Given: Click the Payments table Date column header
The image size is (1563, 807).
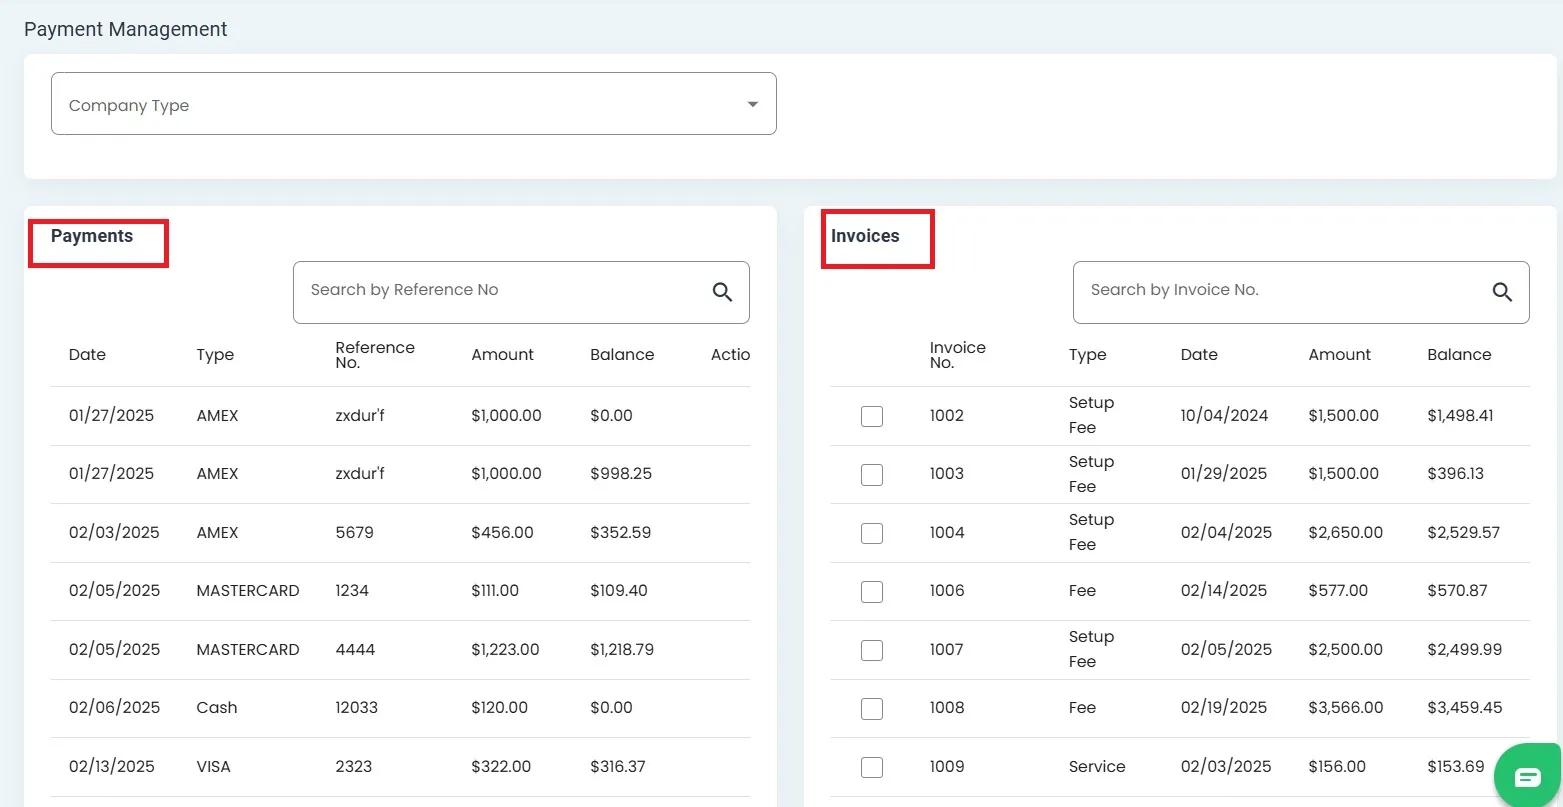Looking at the screenshot, I should [x=87, y=355].
